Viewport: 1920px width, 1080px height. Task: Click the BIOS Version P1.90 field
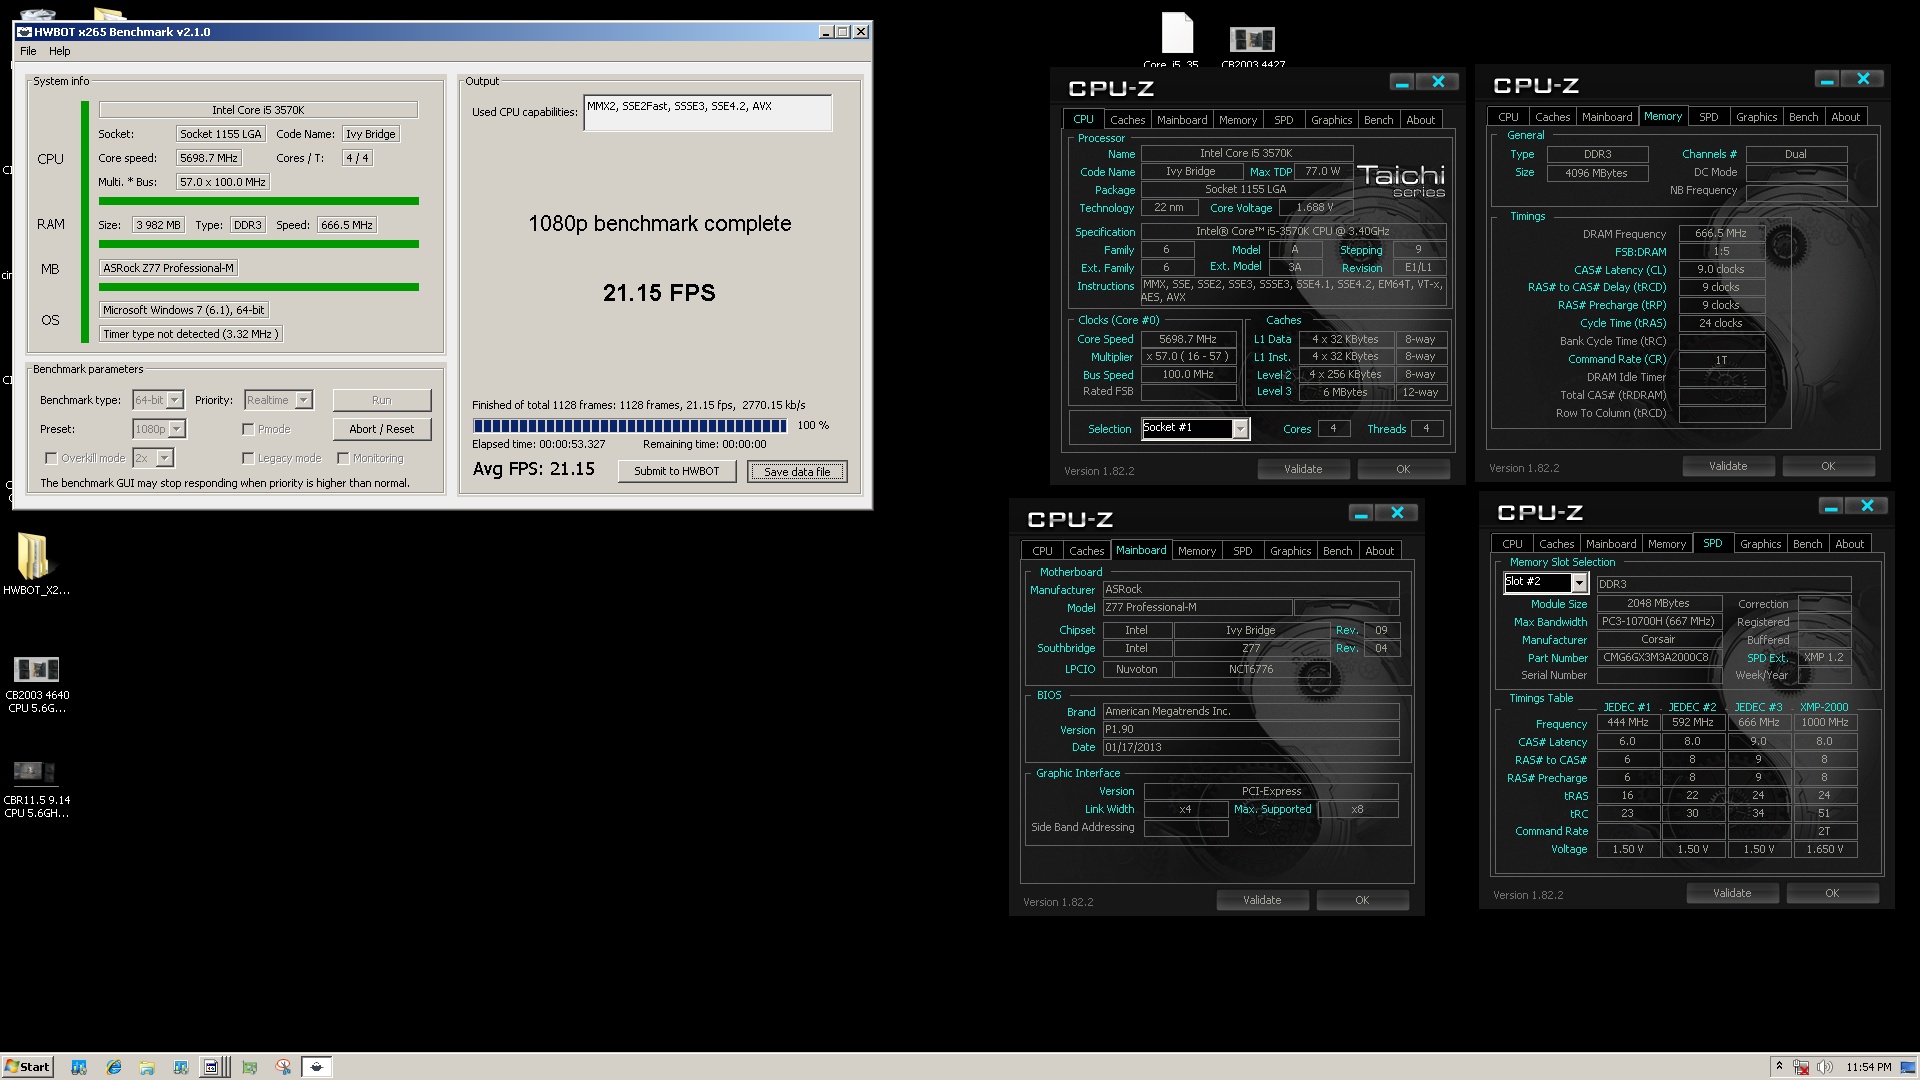point(1250,729)
